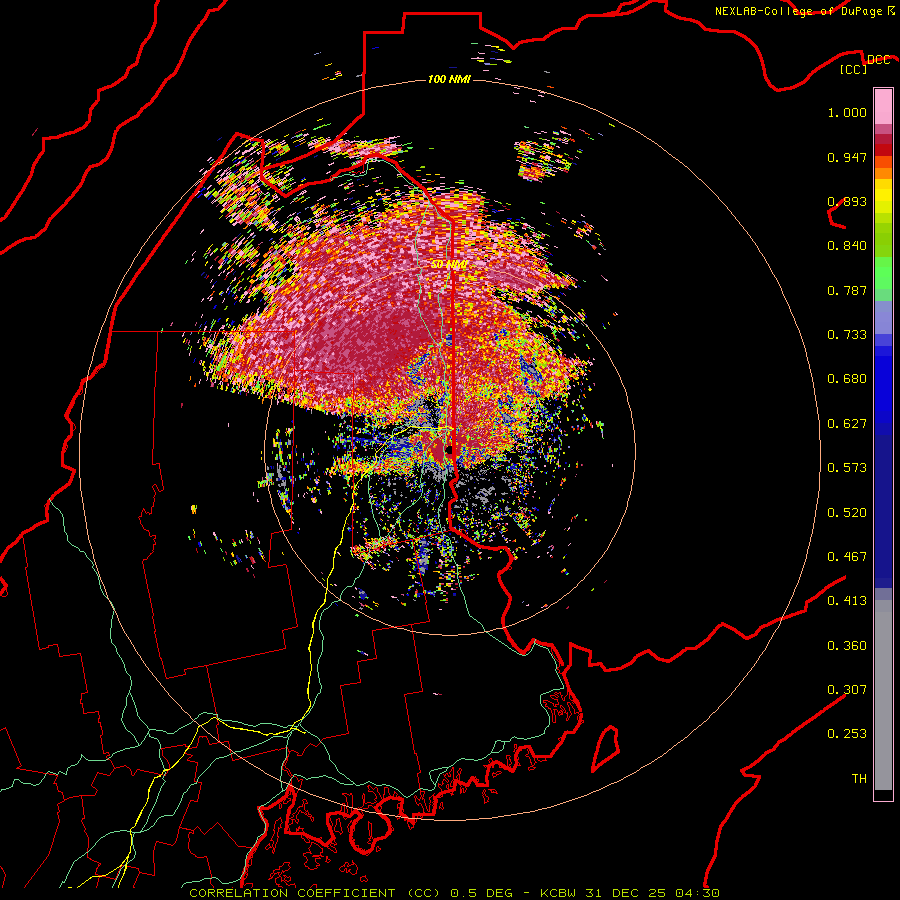Click the 0.947 legend value
The height and width of the screenshot is (900, 900).
pos(847,157)
